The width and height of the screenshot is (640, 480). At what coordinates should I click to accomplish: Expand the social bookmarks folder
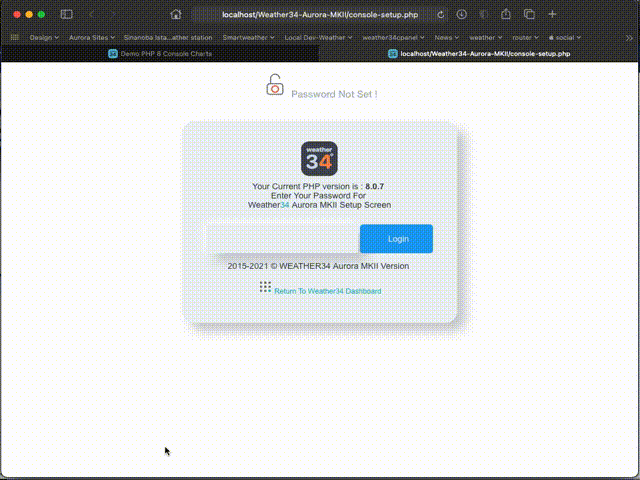(564, 38)
